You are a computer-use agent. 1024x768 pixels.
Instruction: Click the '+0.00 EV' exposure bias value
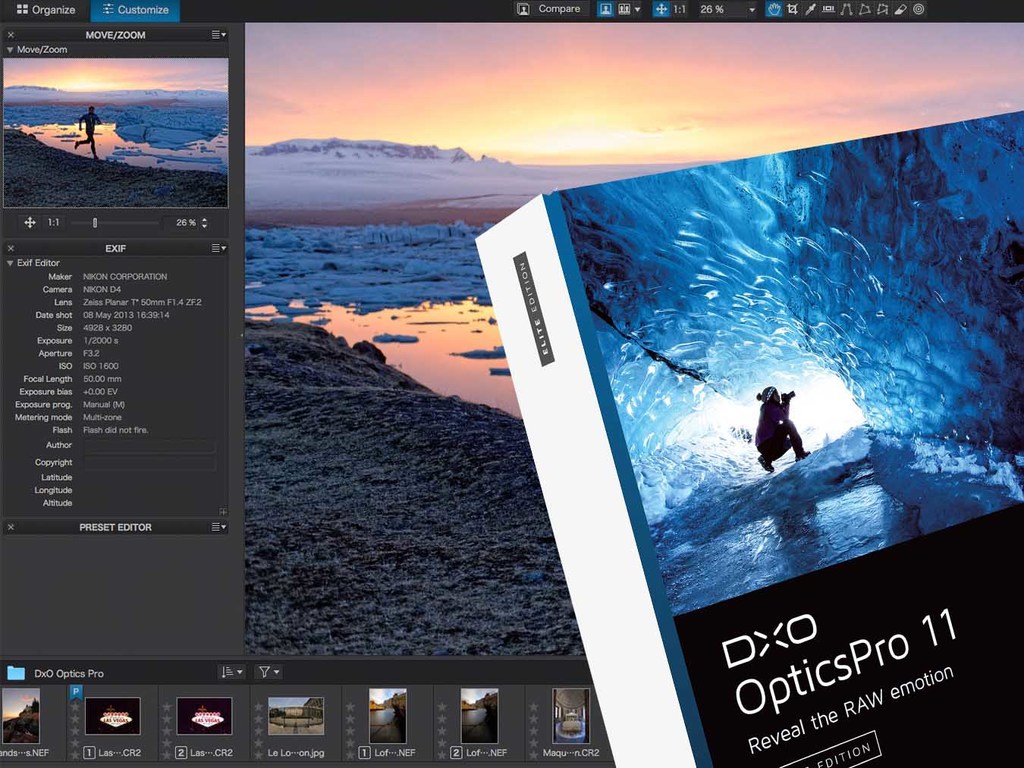(x=101, y=392)
